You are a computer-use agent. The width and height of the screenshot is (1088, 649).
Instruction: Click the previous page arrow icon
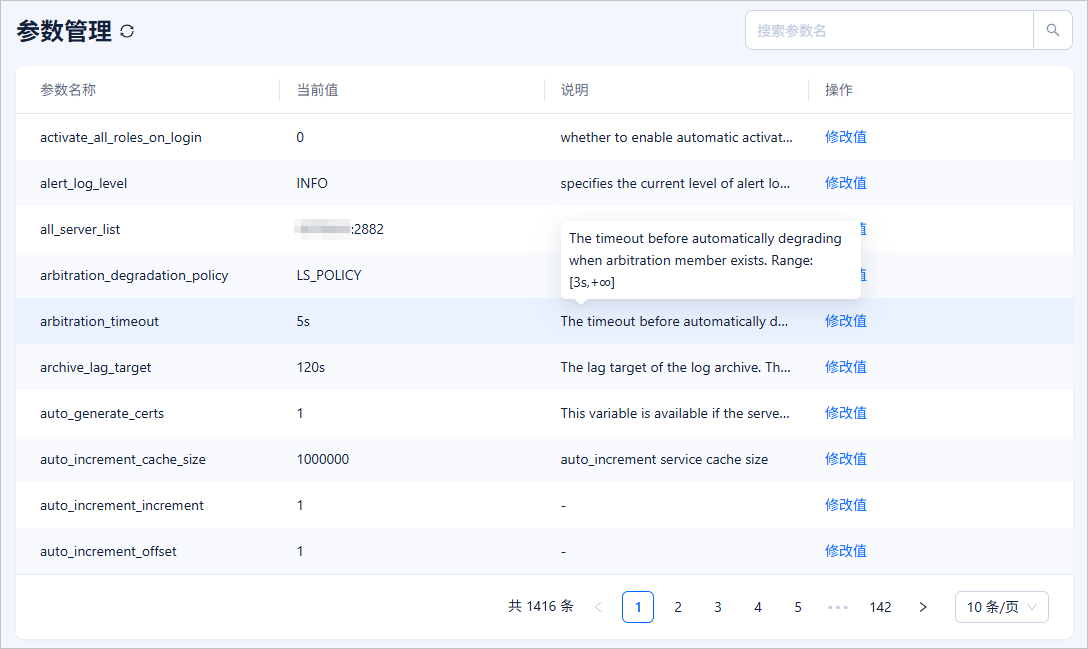[x=598, y=607]
